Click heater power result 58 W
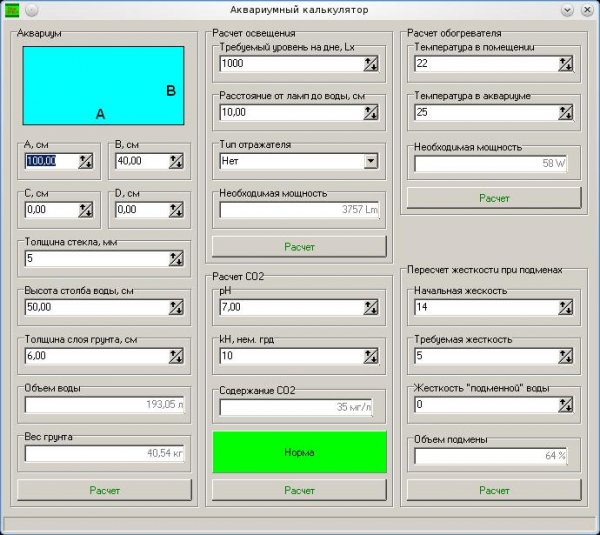The width and height of the screenshot is (600, 535). [491, 164]
